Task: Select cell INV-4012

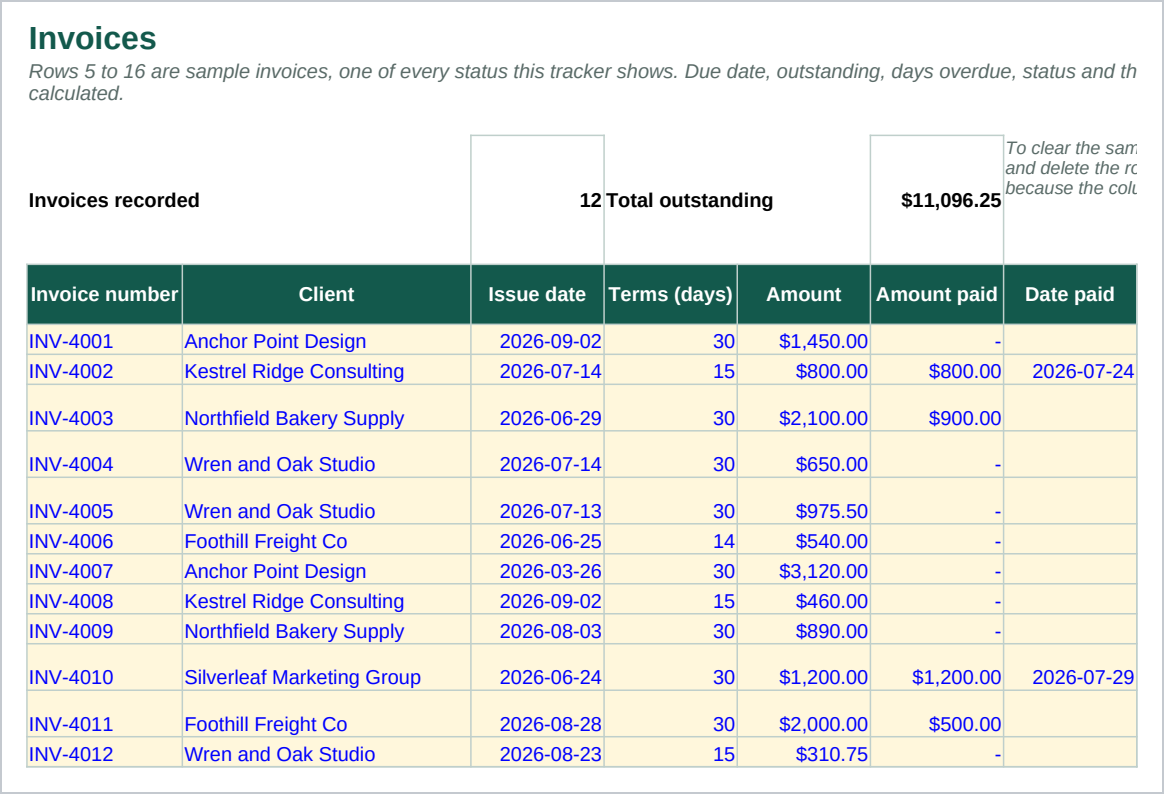Action: (105, 752)
